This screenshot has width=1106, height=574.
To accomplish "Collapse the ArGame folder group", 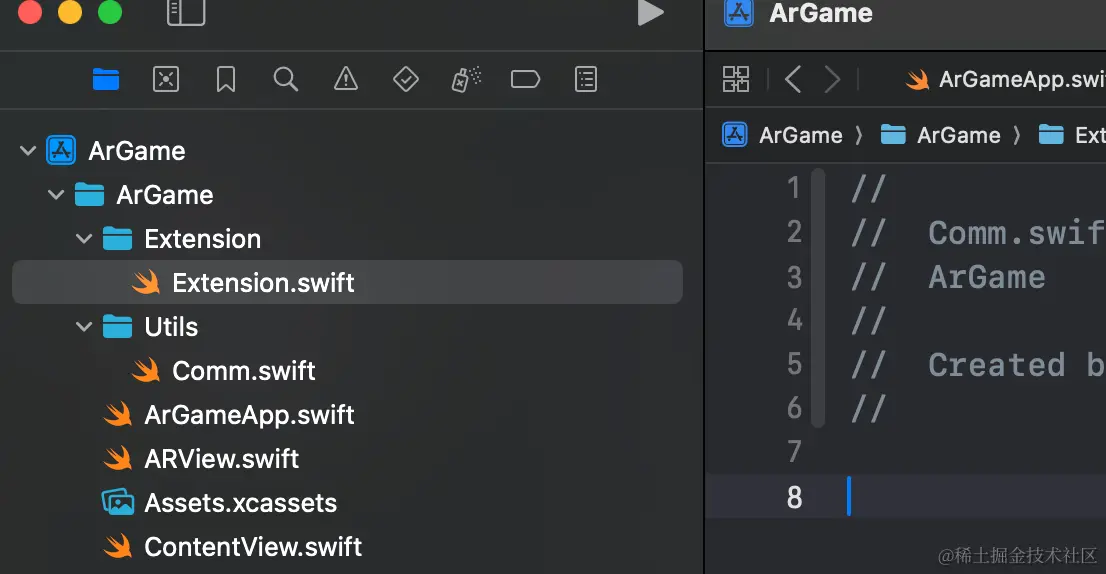I will coord(56,195).
